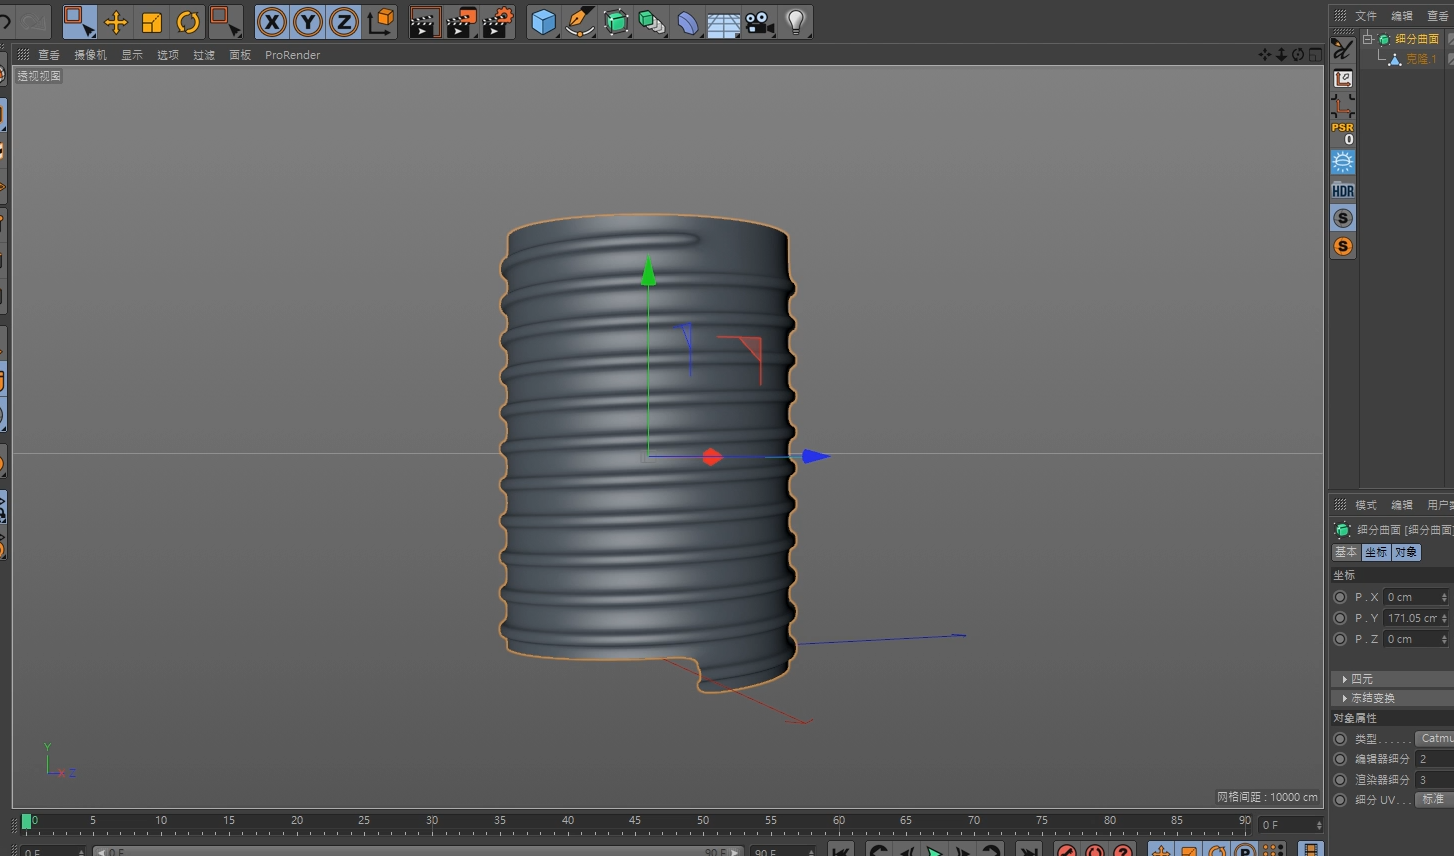The height and width of the screenshot is (856, 1454).
Task: Open the viewport 摄像机 menu
Action: [x=90, y=55]
